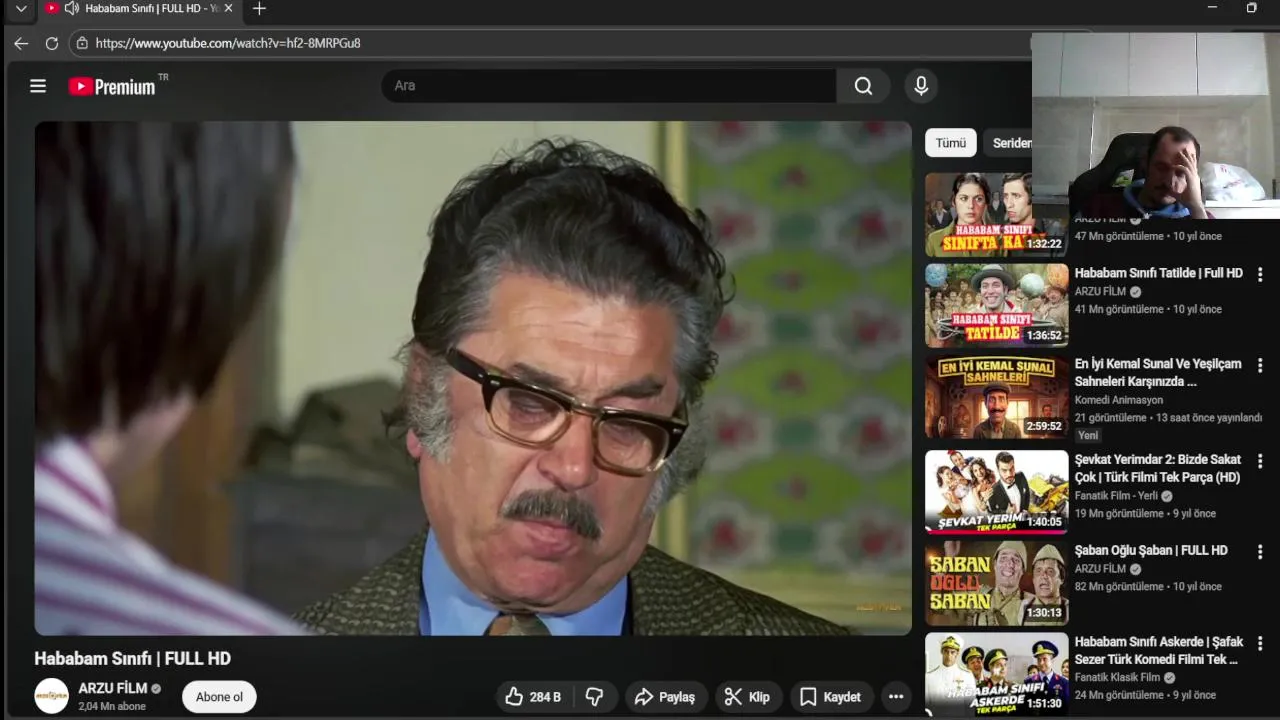Go back with browser back arrow

coord(21,43)
